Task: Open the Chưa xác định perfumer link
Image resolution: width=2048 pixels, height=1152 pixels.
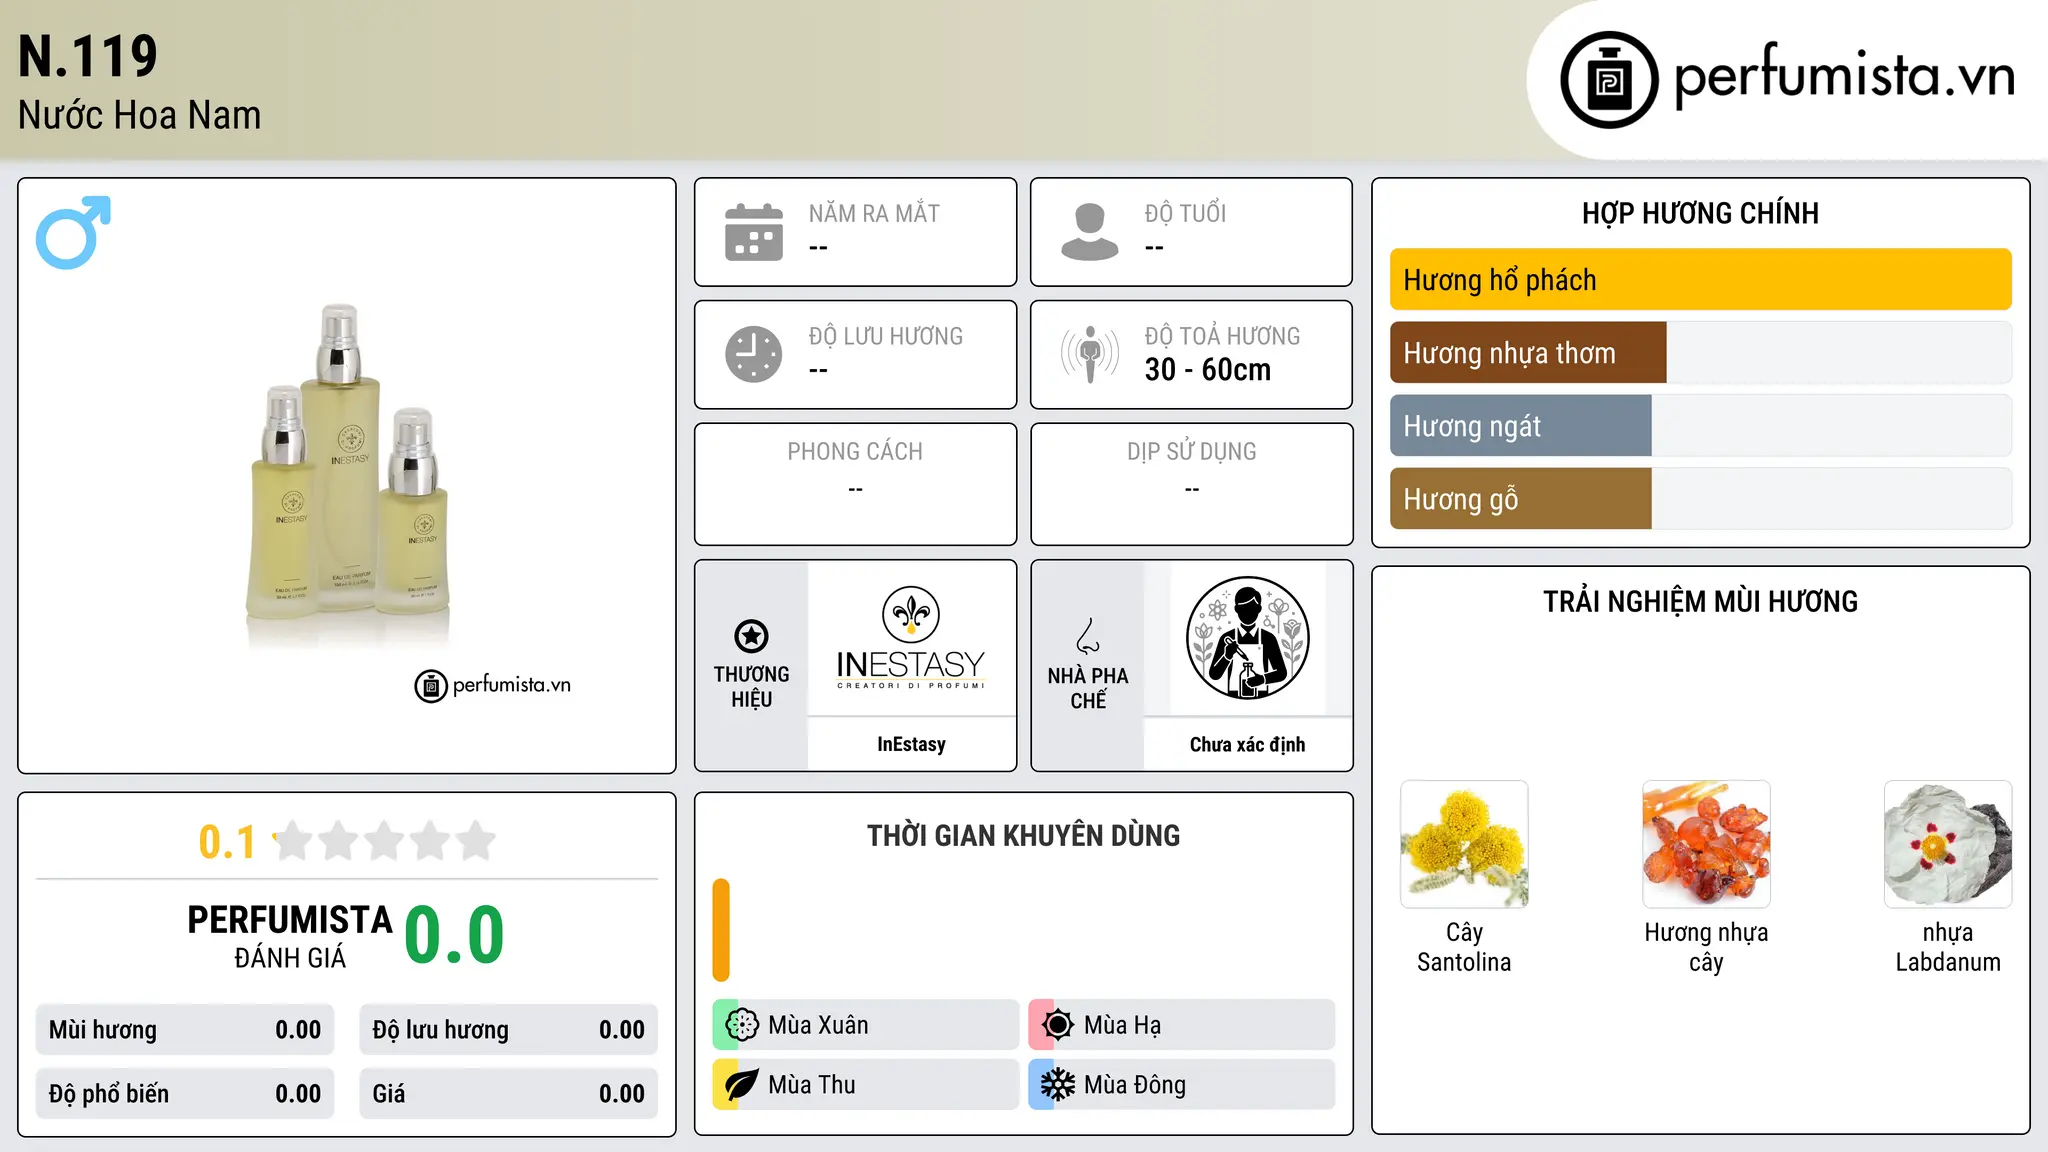Action: tap(1247, 744)
